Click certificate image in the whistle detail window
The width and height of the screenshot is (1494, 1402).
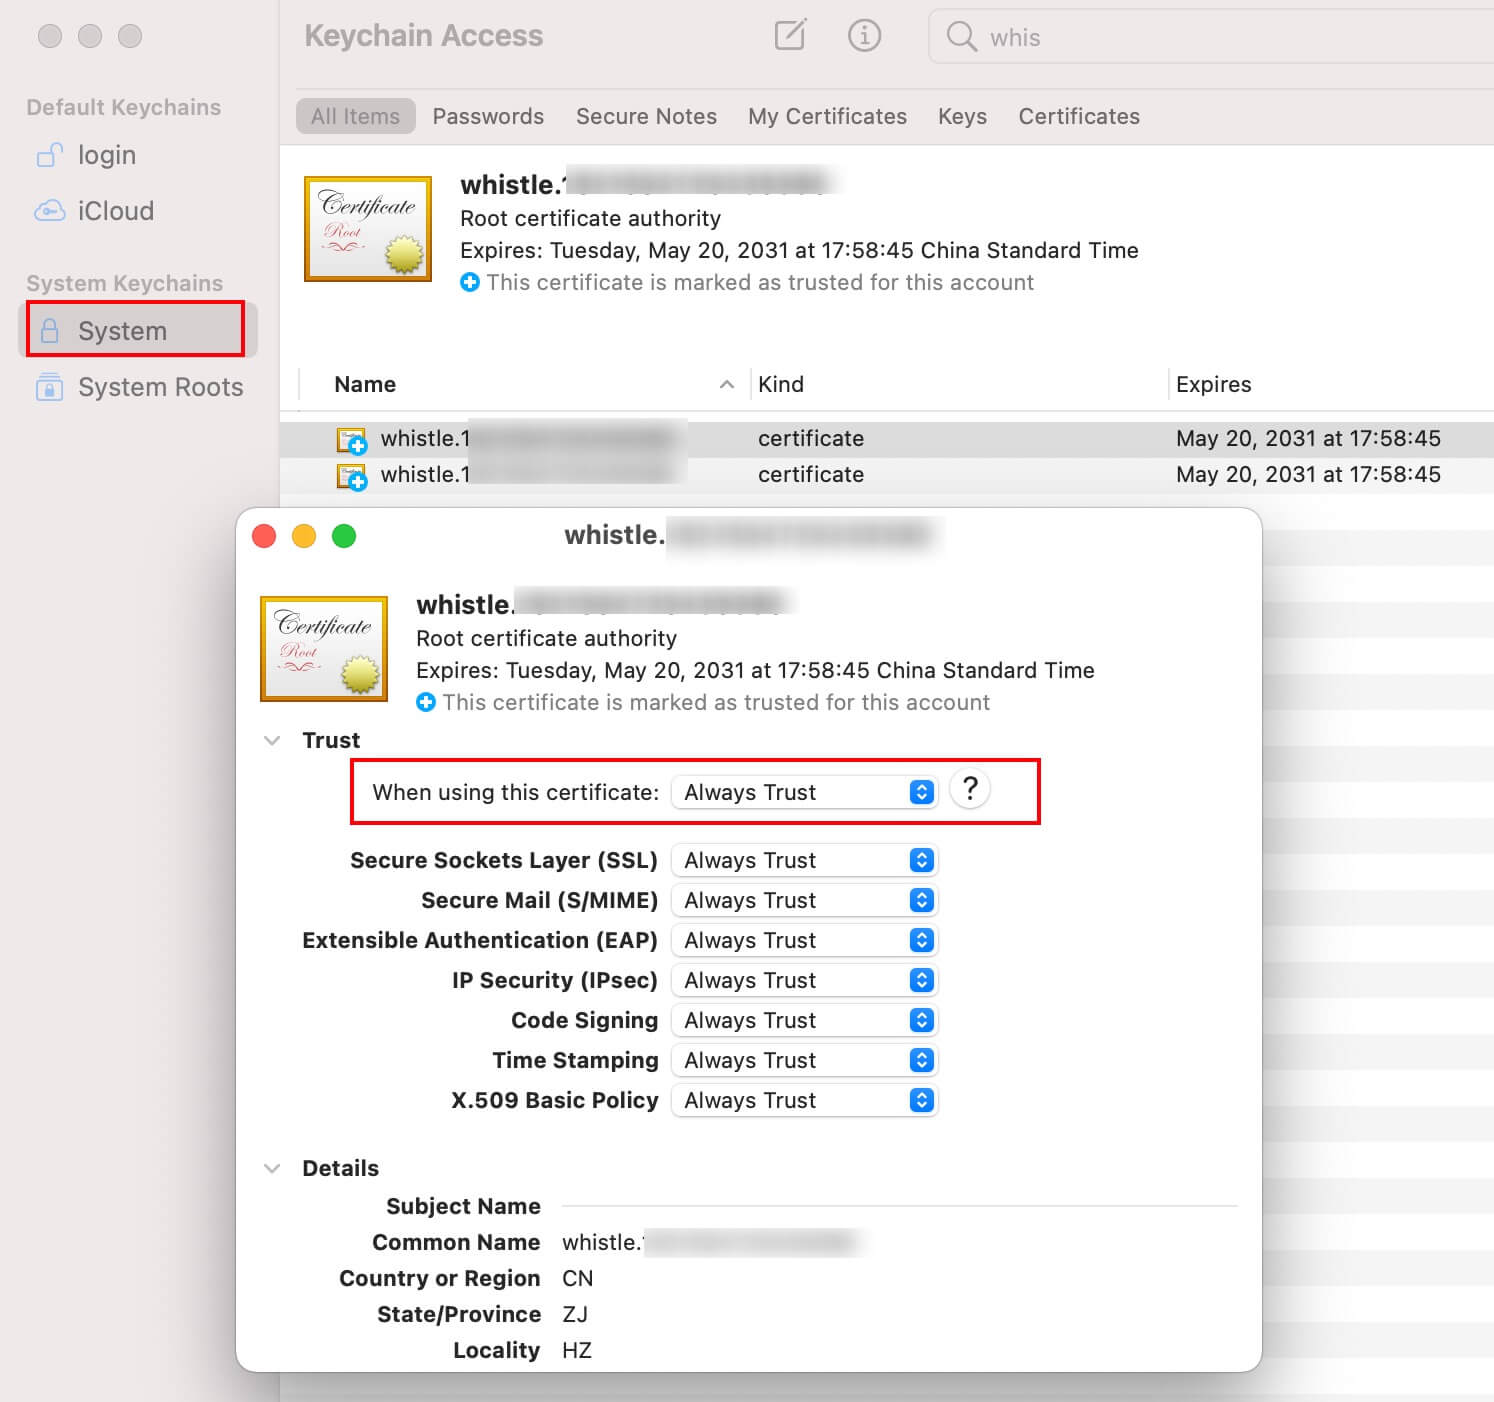[324, 649]
